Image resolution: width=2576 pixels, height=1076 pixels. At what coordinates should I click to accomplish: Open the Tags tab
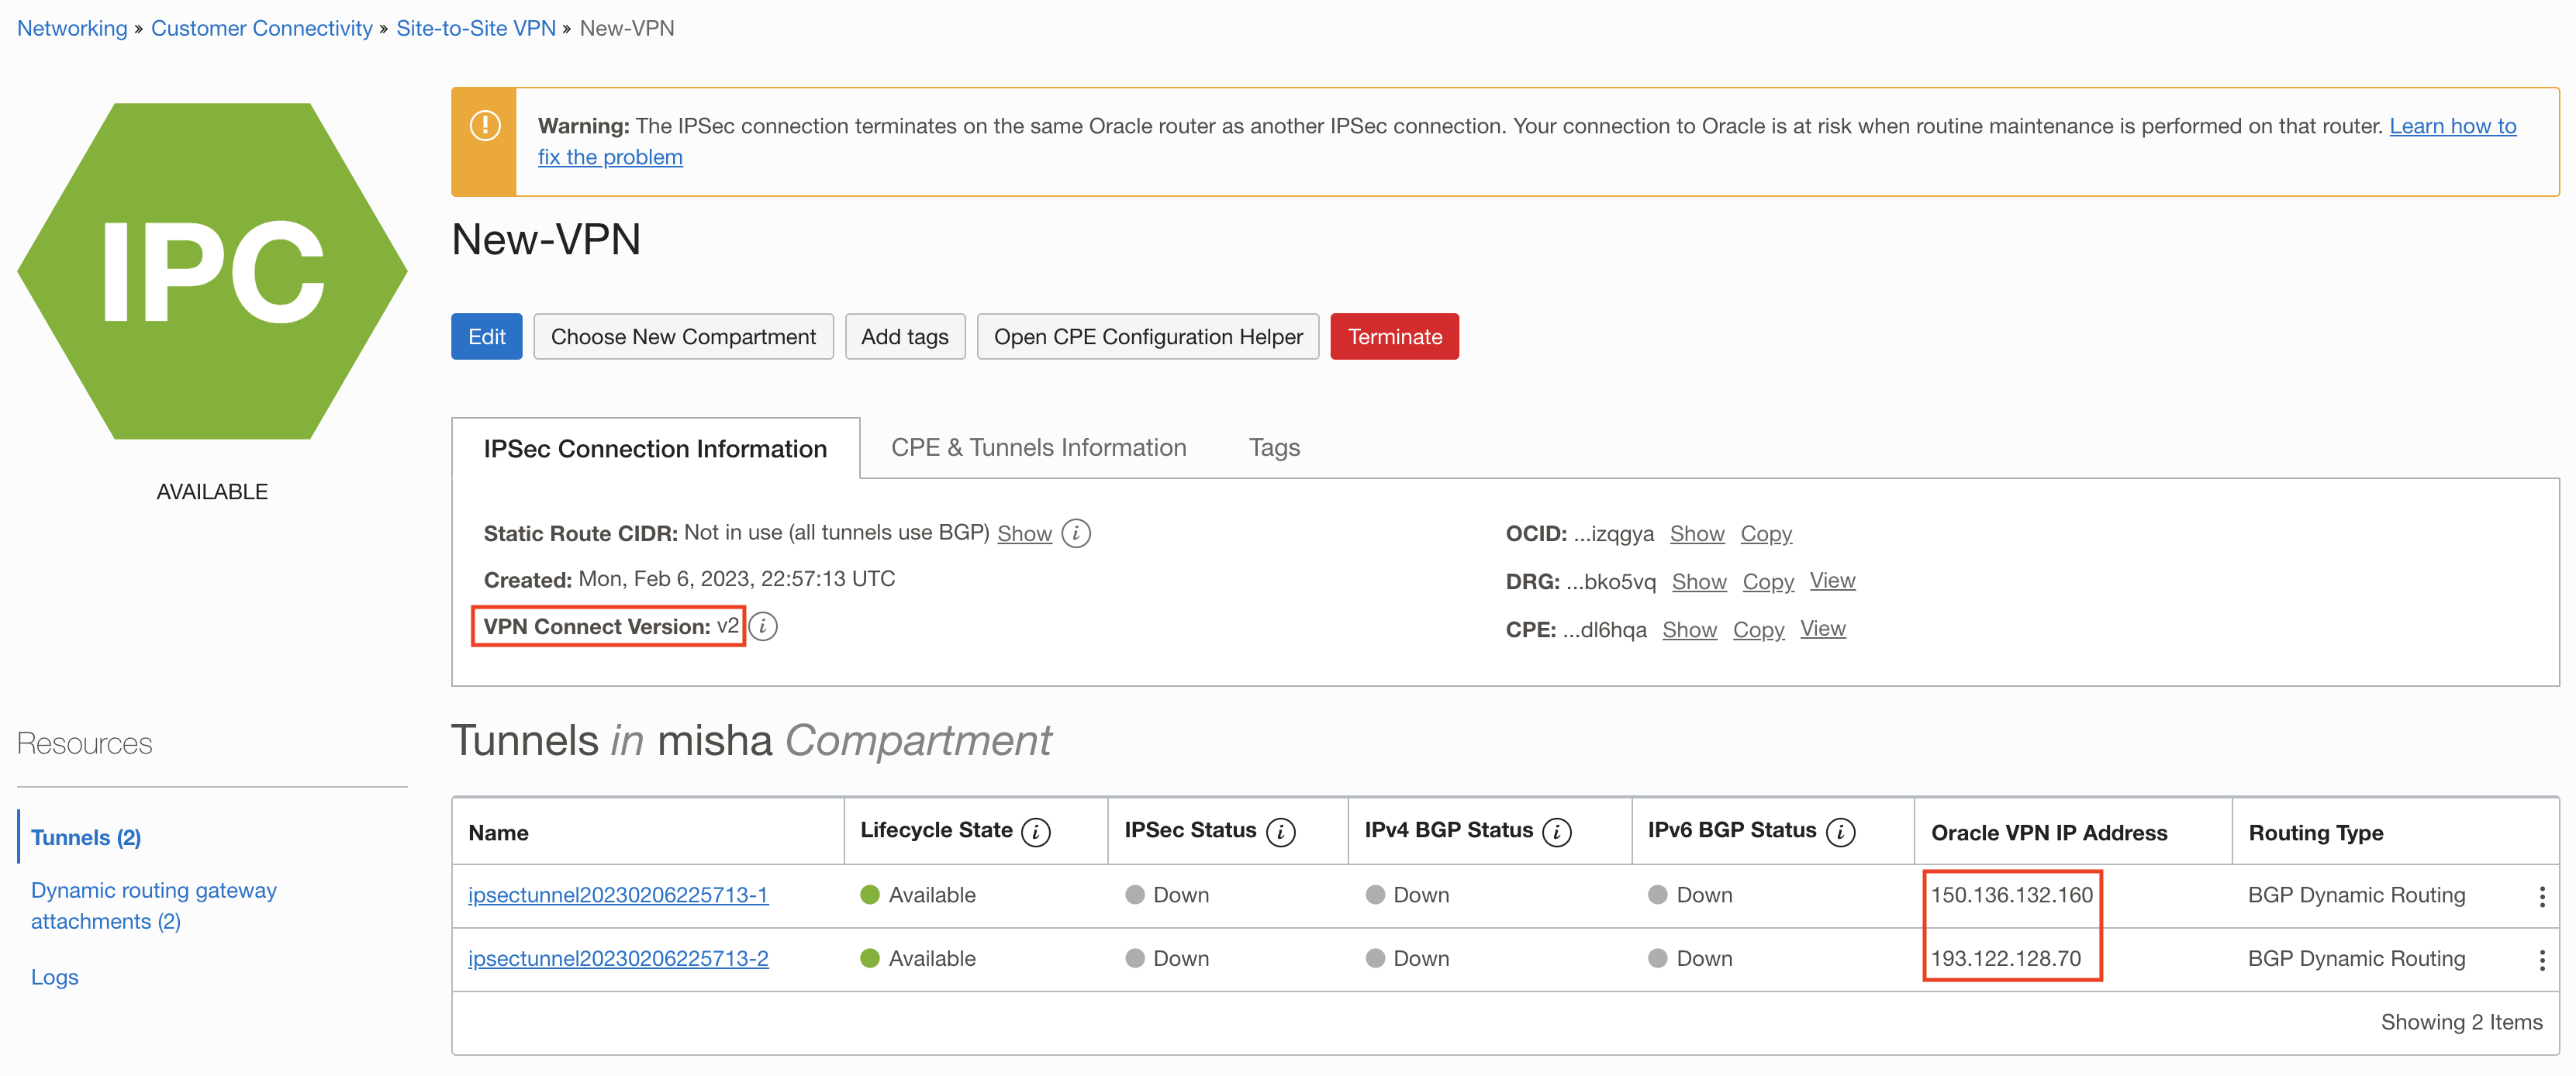[1273, 447]
